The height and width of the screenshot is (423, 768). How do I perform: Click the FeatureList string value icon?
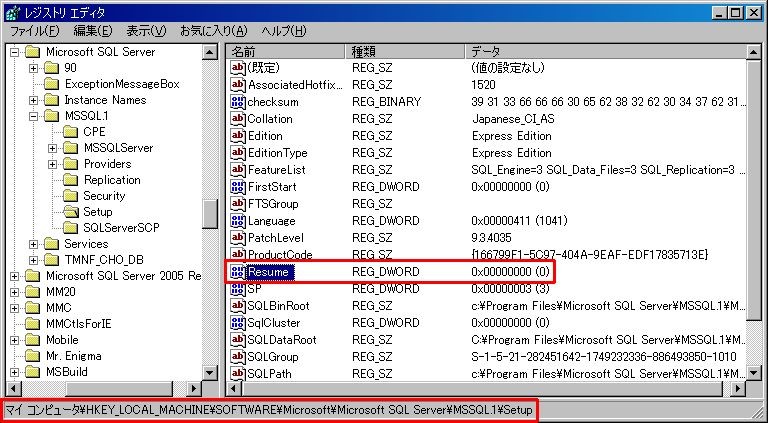point(238,170)
